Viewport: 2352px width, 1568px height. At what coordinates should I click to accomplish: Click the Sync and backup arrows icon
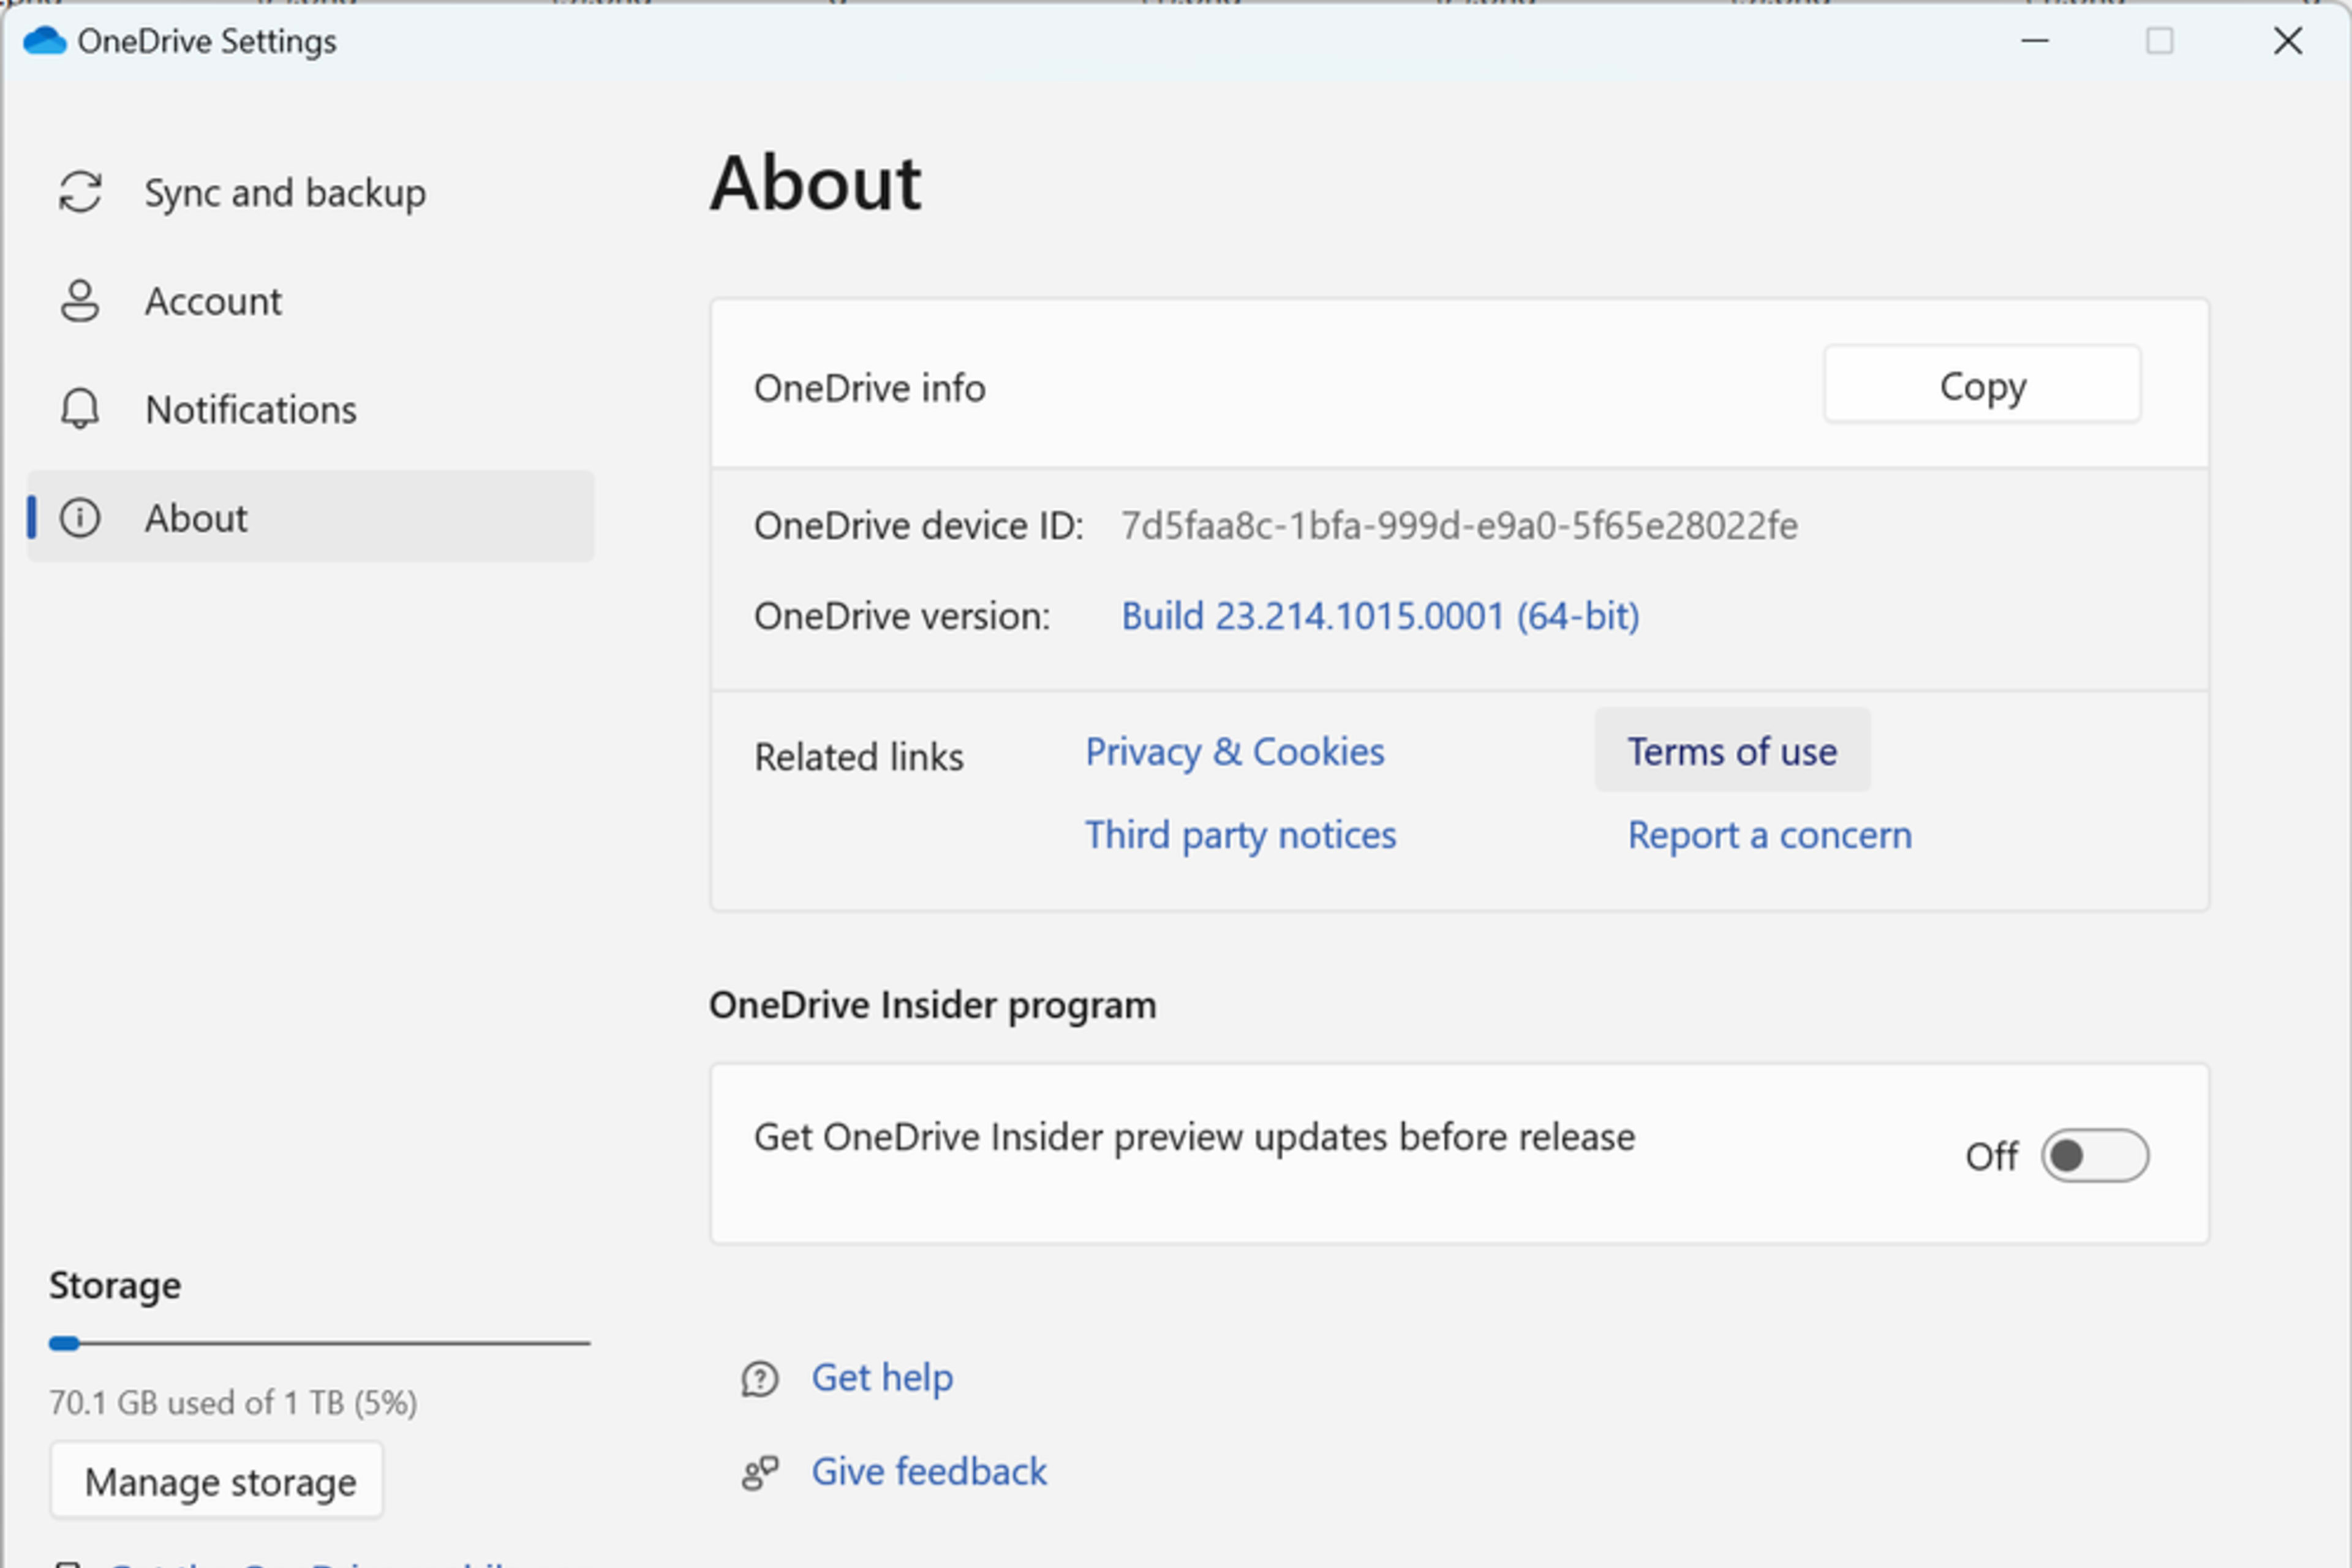click(x=80, y=192)
